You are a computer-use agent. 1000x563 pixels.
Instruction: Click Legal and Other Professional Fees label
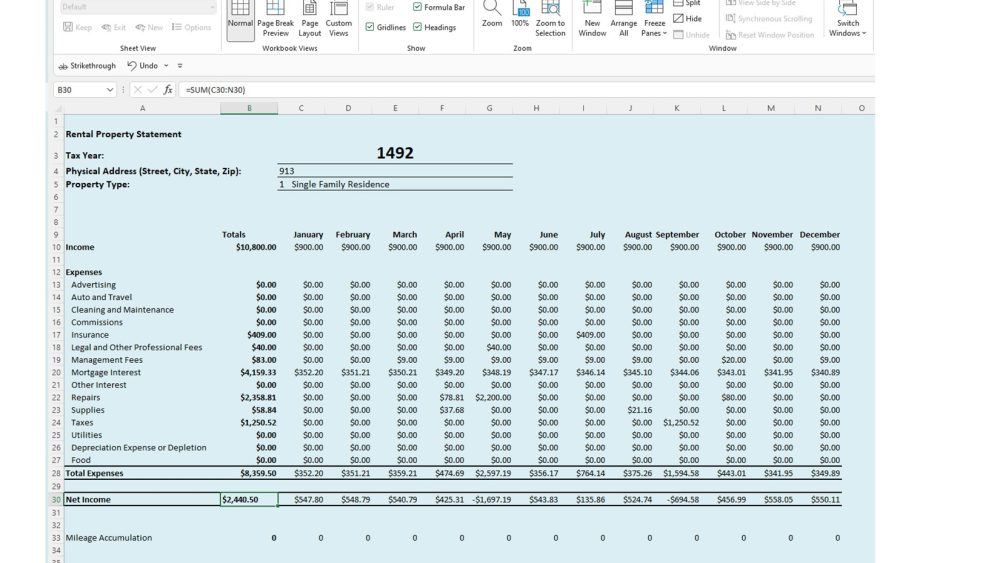point(136,347)
